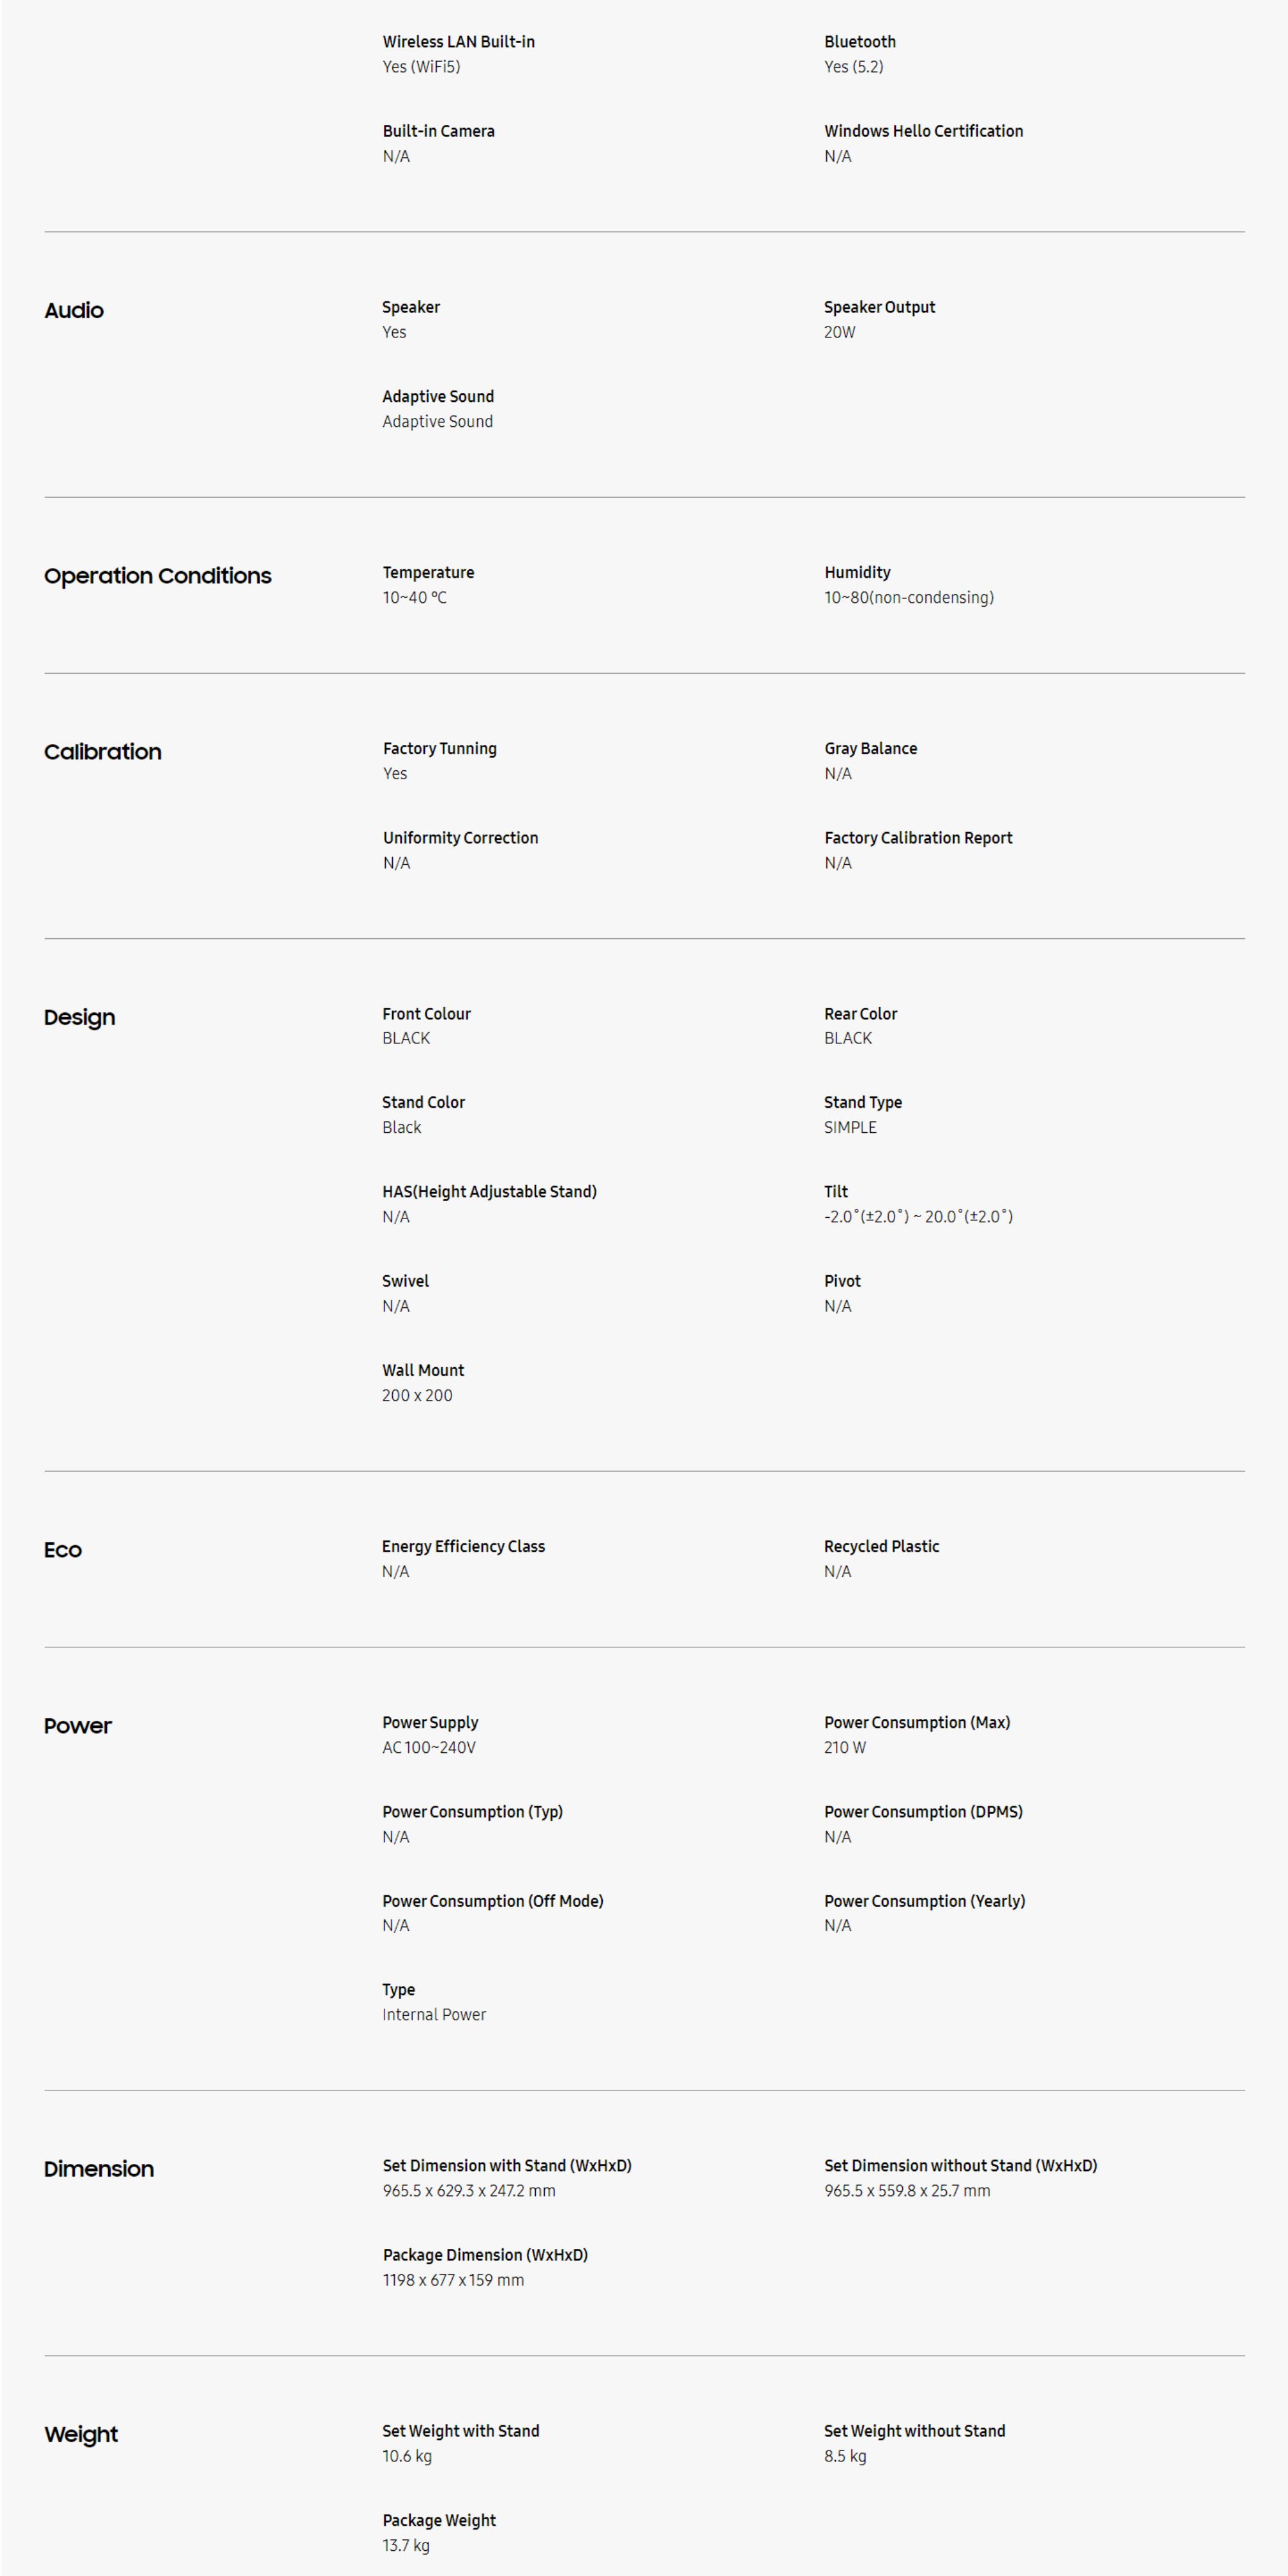The width and height of the screenshot is (1288, 2576).
Task: Select the Power section heading
Action: pyautogui.click(x=77, y=1726)
